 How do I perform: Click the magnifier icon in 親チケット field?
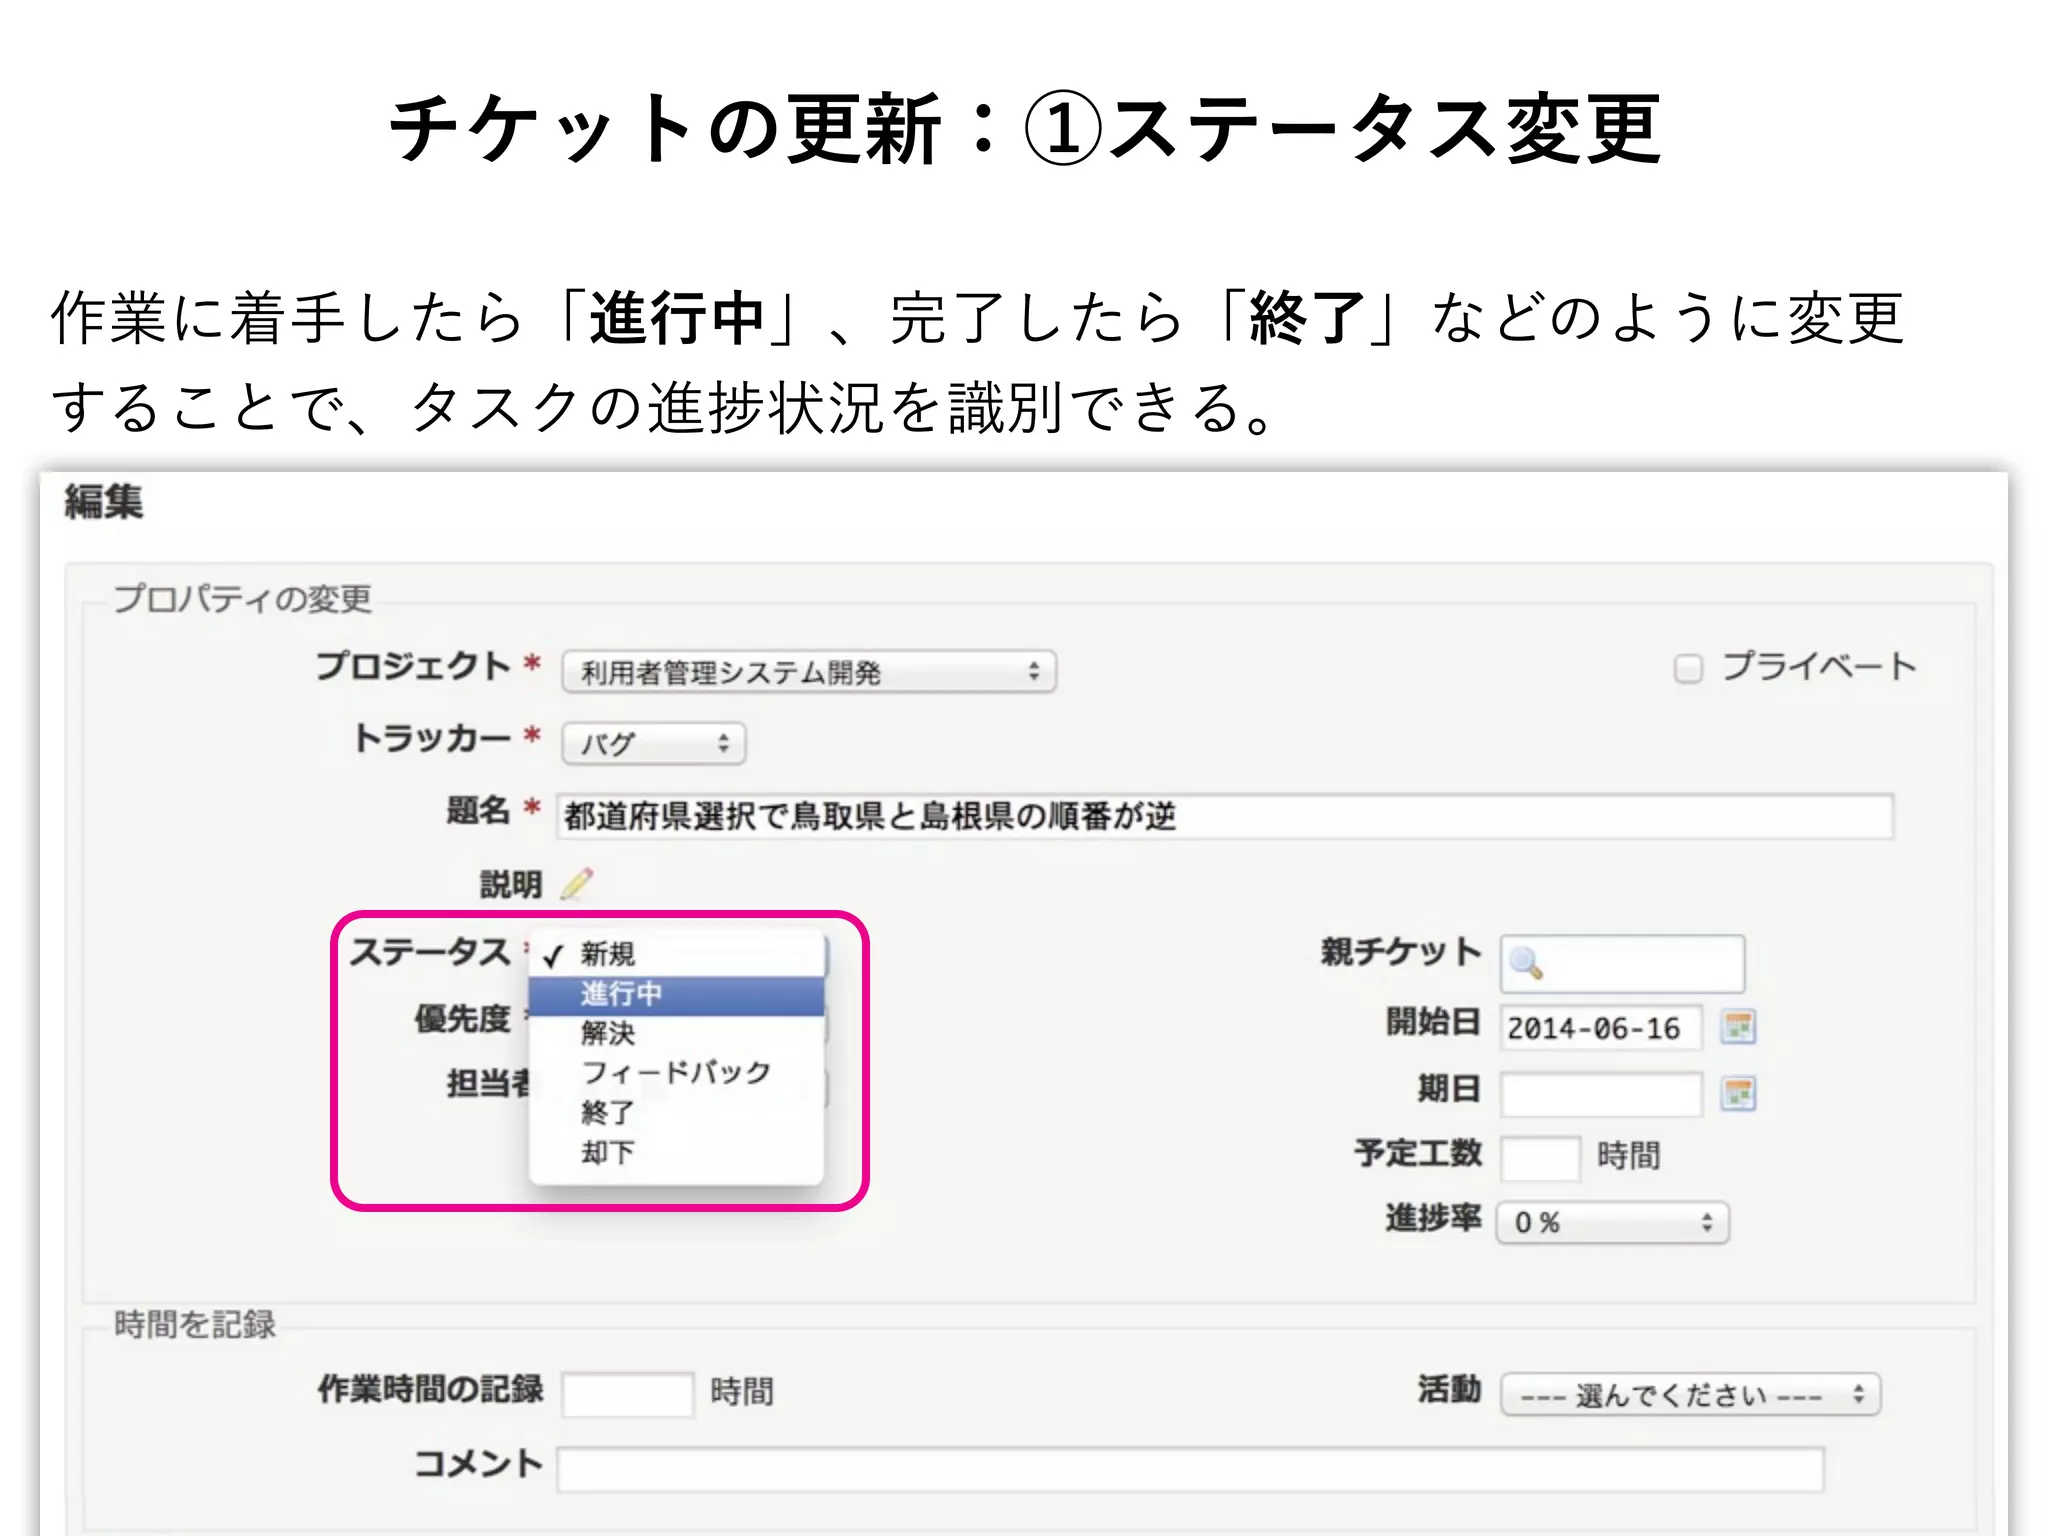1526,963
